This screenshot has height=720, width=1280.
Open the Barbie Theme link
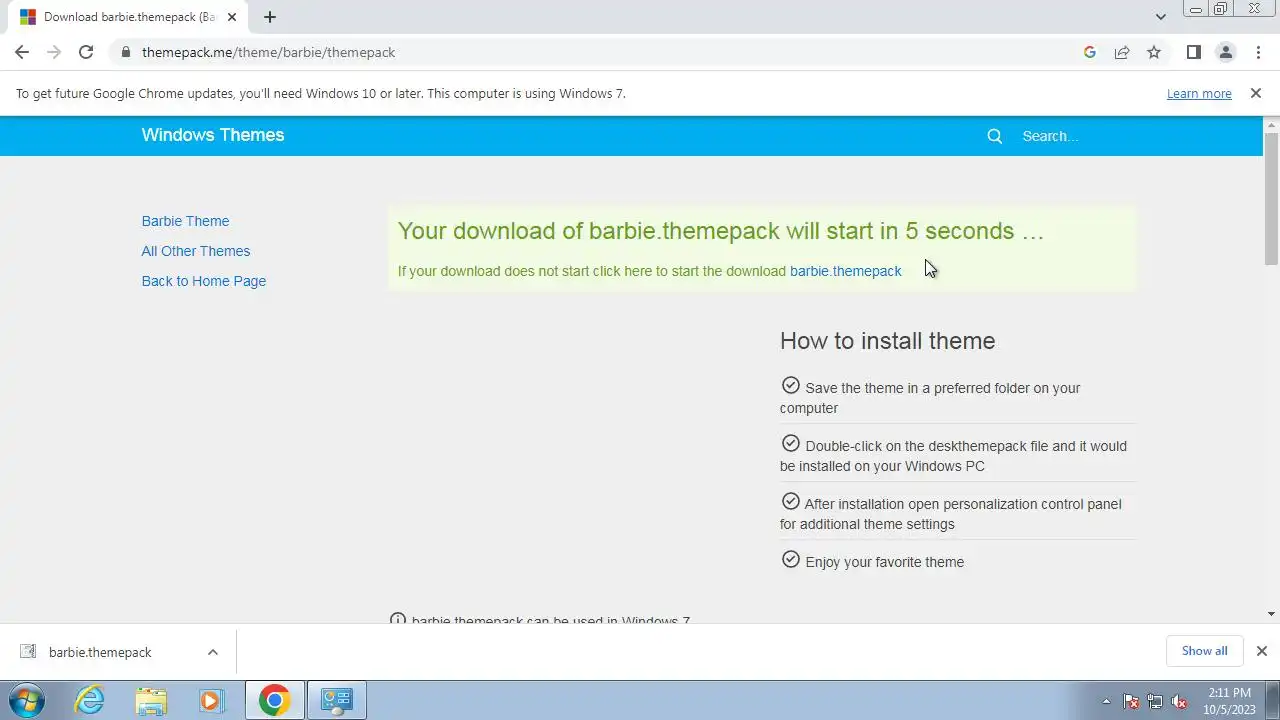185,221
